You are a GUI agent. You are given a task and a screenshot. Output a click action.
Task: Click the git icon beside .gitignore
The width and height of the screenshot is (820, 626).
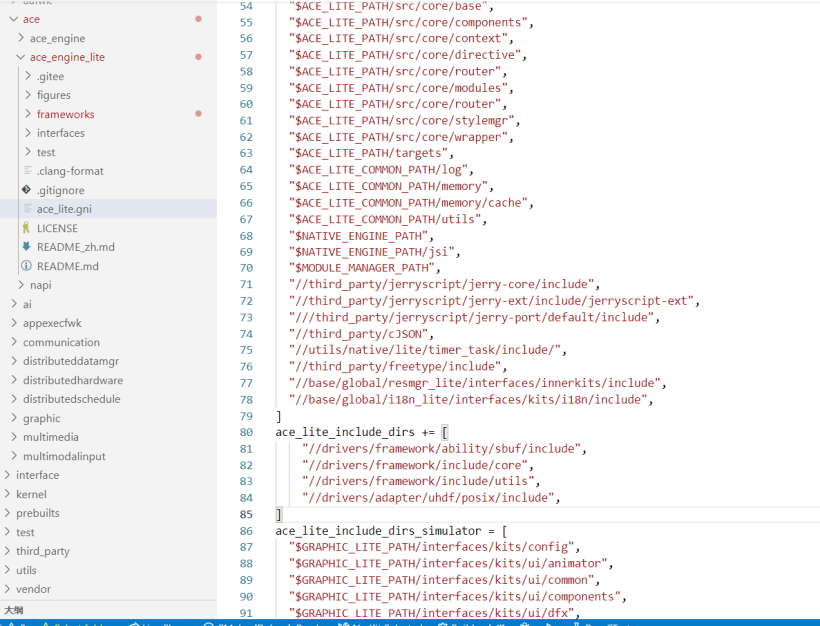tap(26, 190)
